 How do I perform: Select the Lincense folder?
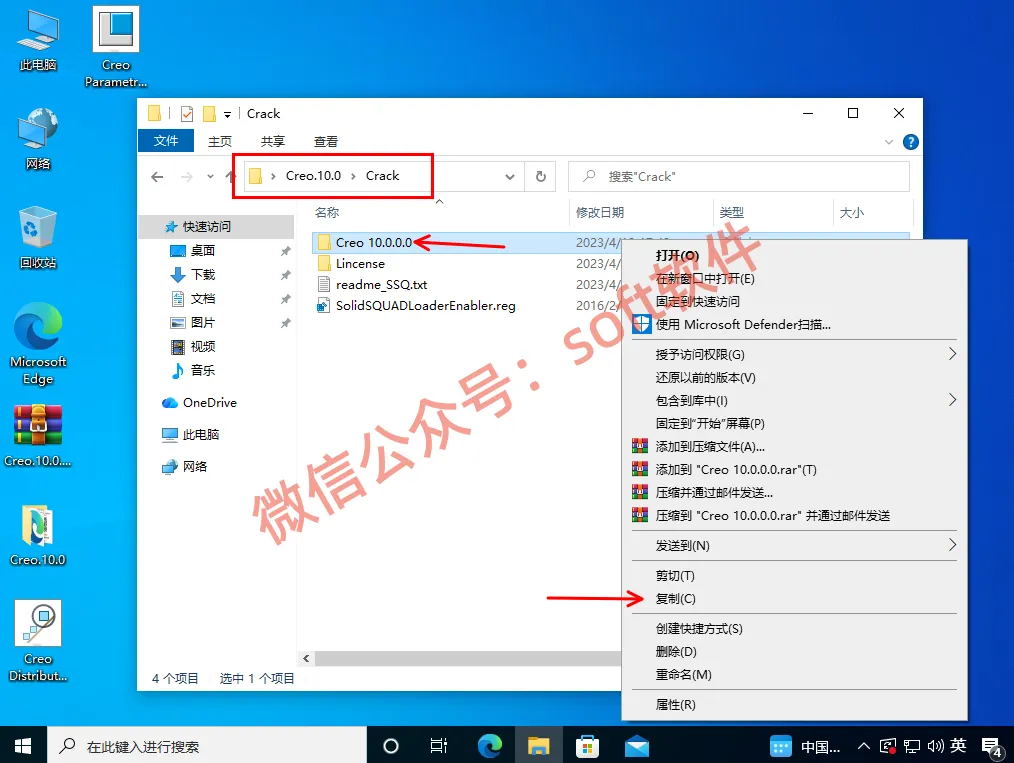pos(360,263)
